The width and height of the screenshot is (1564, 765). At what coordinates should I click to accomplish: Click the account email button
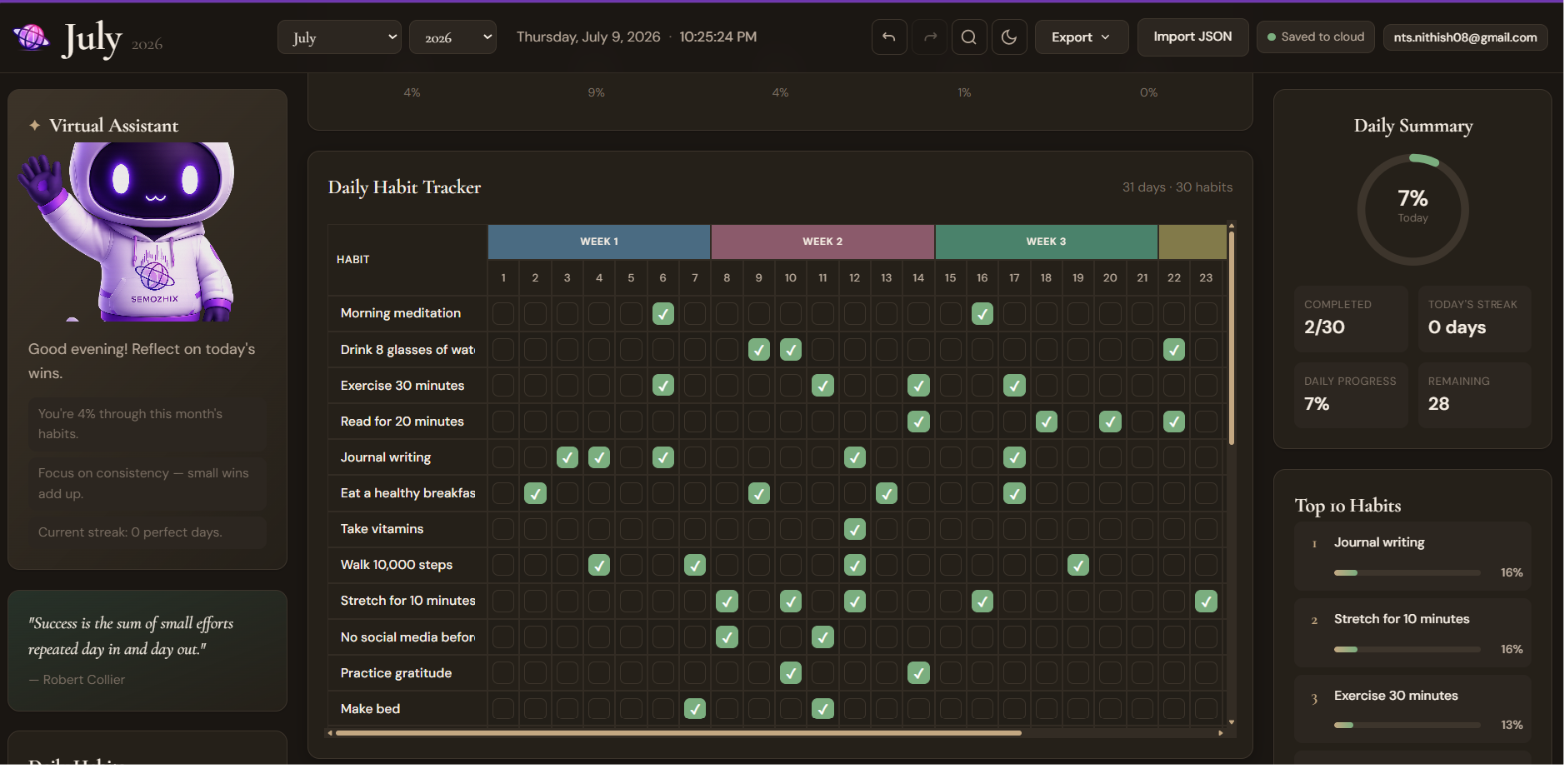1465,37
